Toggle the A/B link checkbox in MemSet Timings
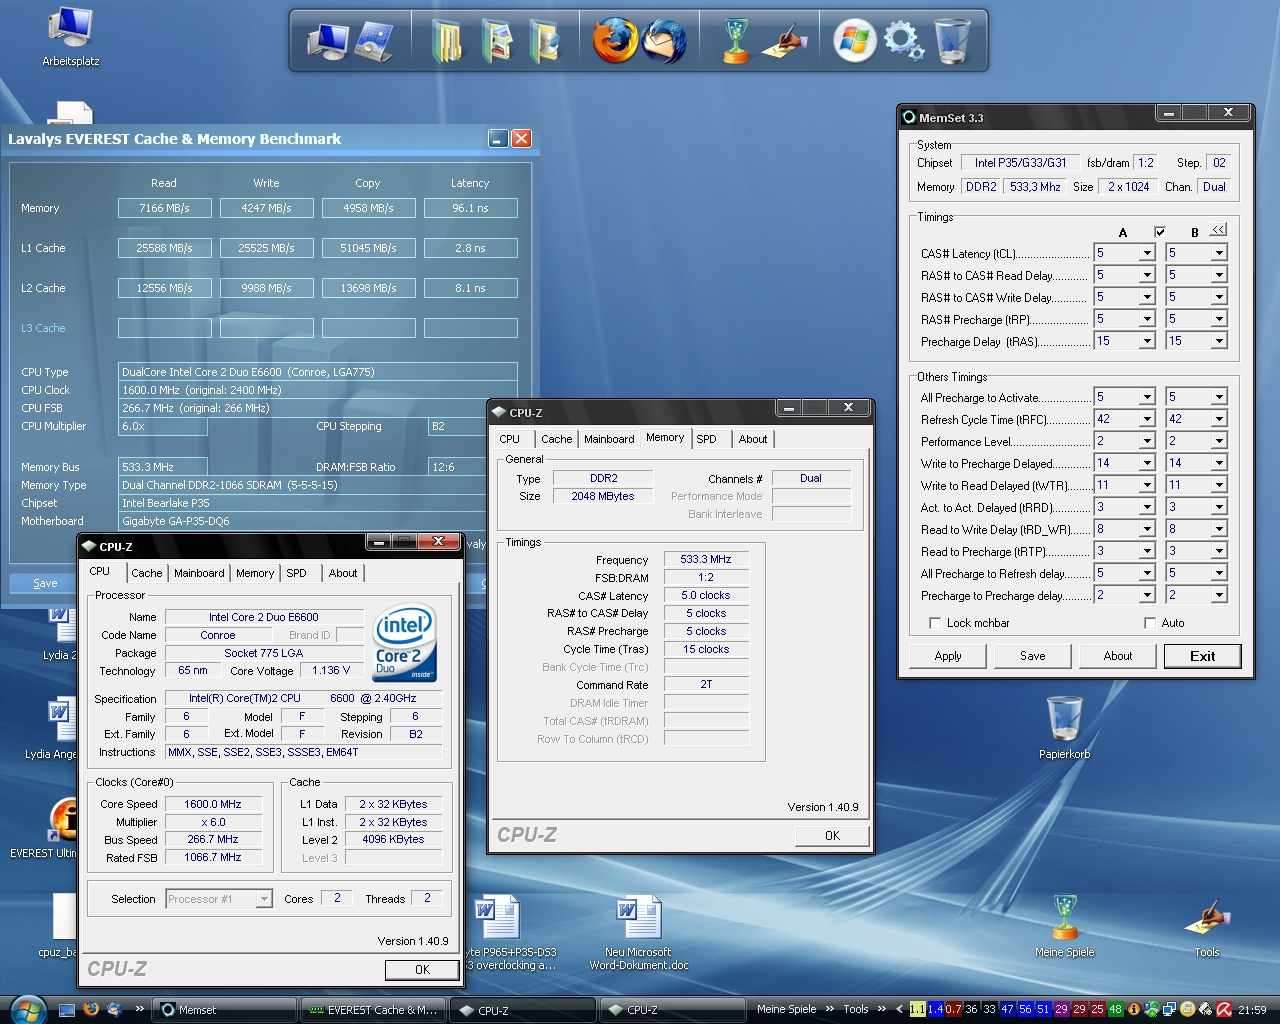Viewport: 1280px width, 1024px height. pyautogui.click(x=1160, y=232)
